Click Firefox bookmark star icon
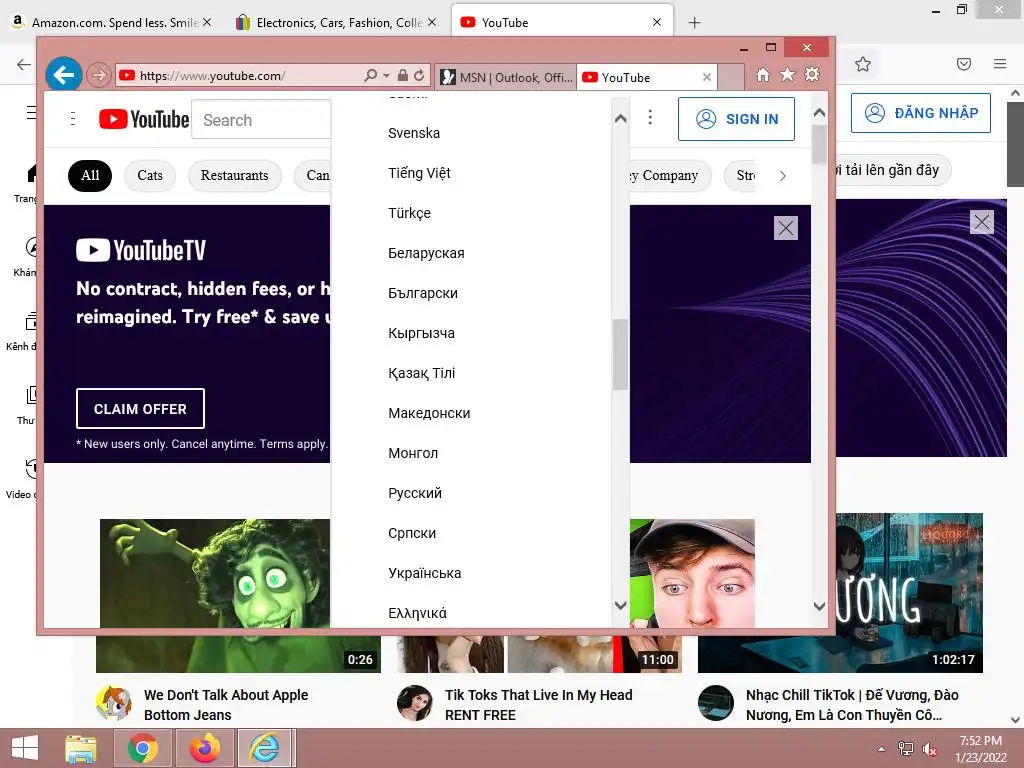Screen dimensions: 1024x768 [863, 64]
